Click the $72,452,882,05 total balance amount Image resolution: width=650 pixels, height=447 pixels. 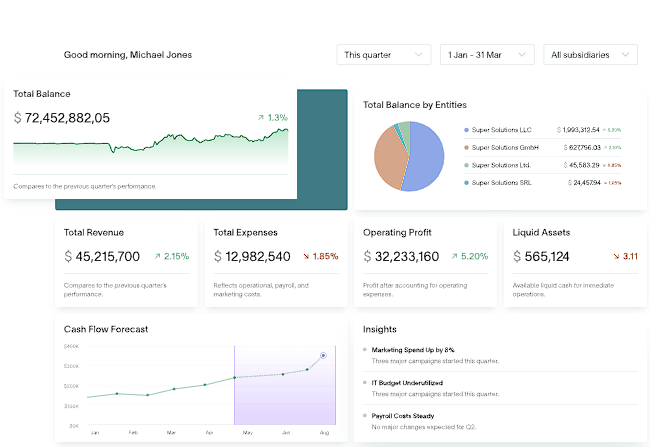(x=62, y=118)
